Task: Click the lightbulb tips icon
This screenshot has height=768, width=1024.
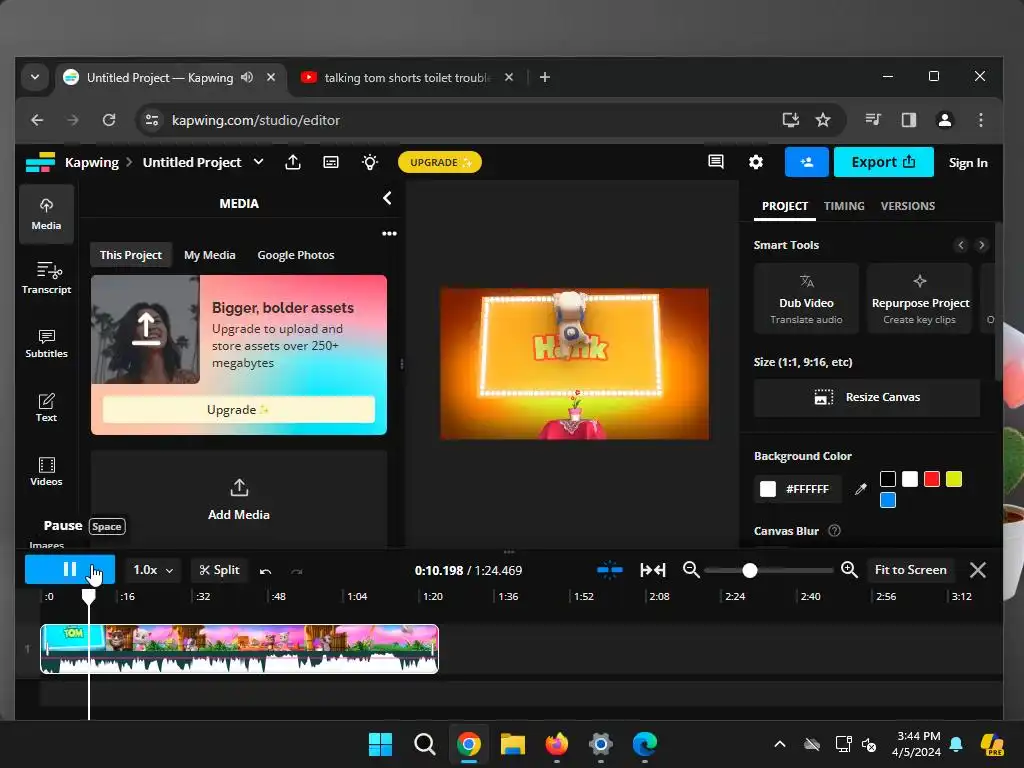Action: pyautogui.click(x=370, y=163)
